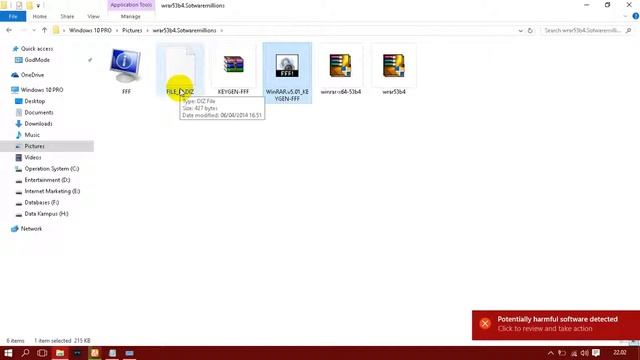This screenshot has height=360, width=640.
Task: Open Explorer help question mark
Action: click(636, 16)
